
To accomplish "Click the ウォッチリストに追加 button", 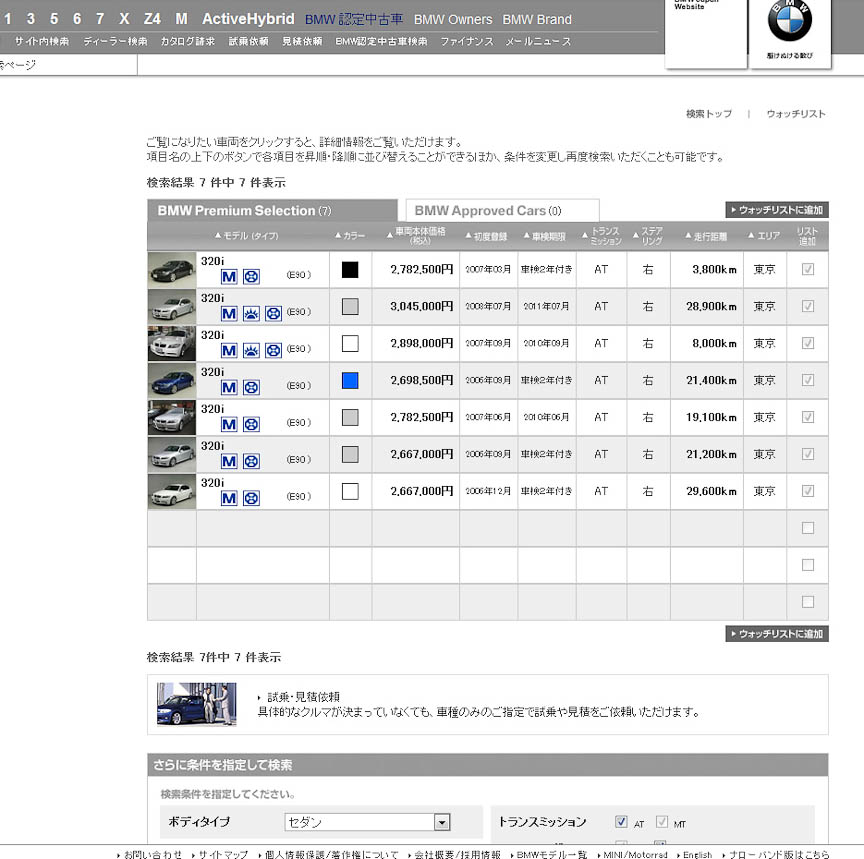I will (777, 210).
